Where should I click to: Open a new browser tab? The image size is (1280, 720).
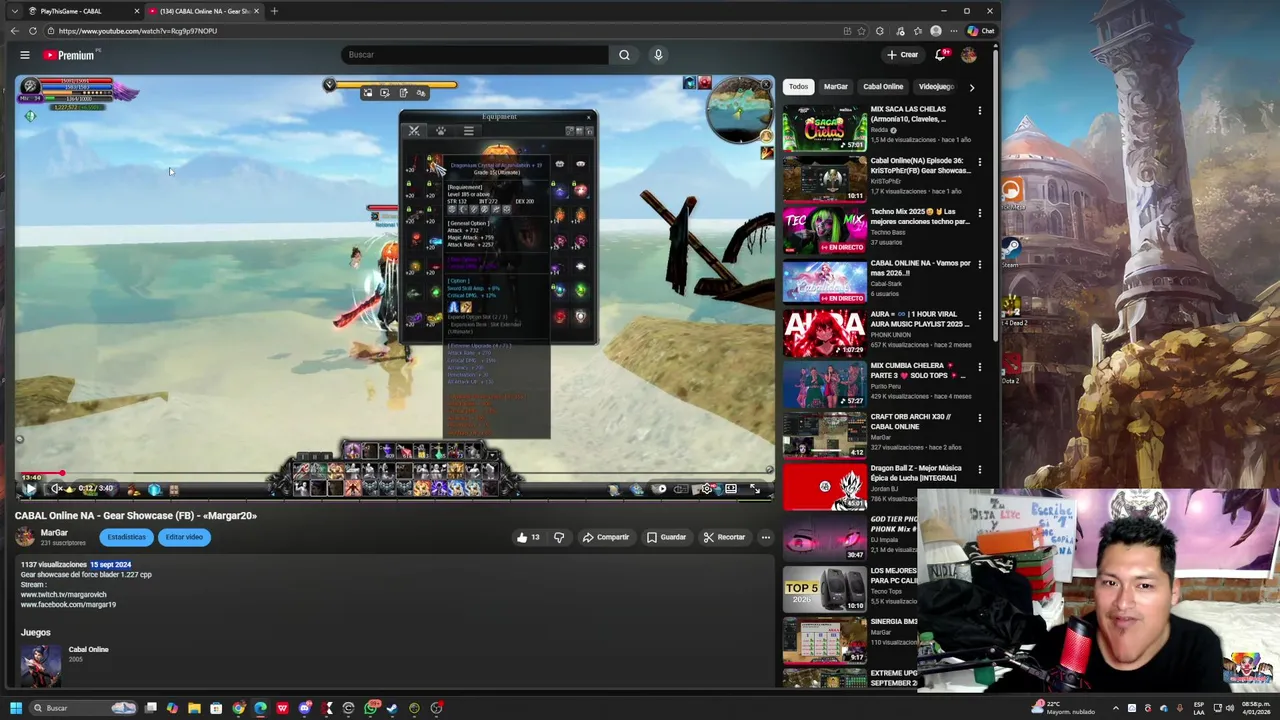coord(274,11)
